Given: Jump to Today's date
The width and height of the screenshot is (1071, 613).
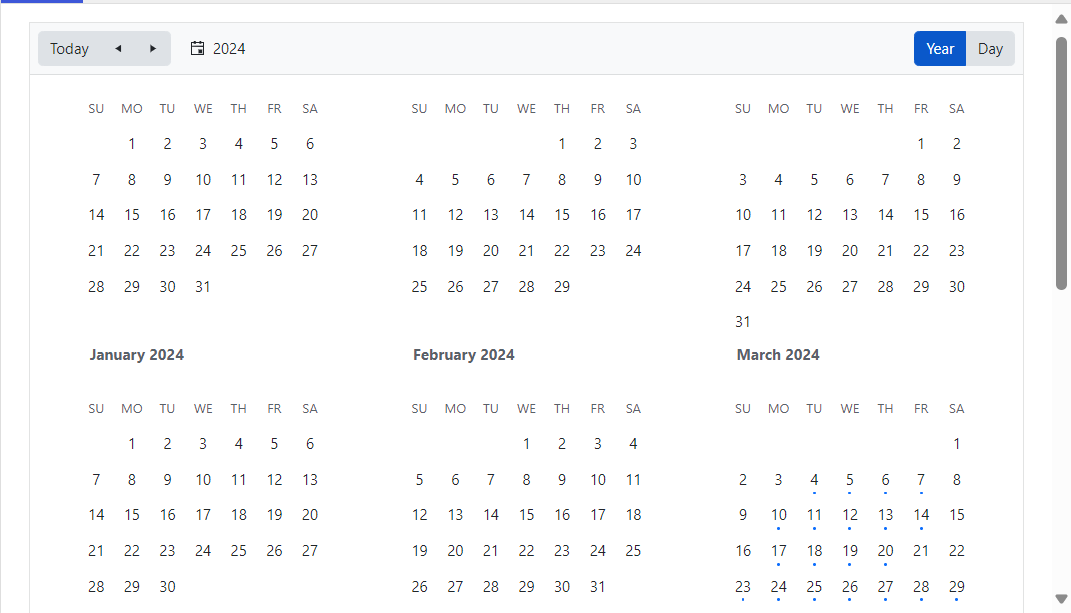Looking at the screenshot, I should (69, 49).
